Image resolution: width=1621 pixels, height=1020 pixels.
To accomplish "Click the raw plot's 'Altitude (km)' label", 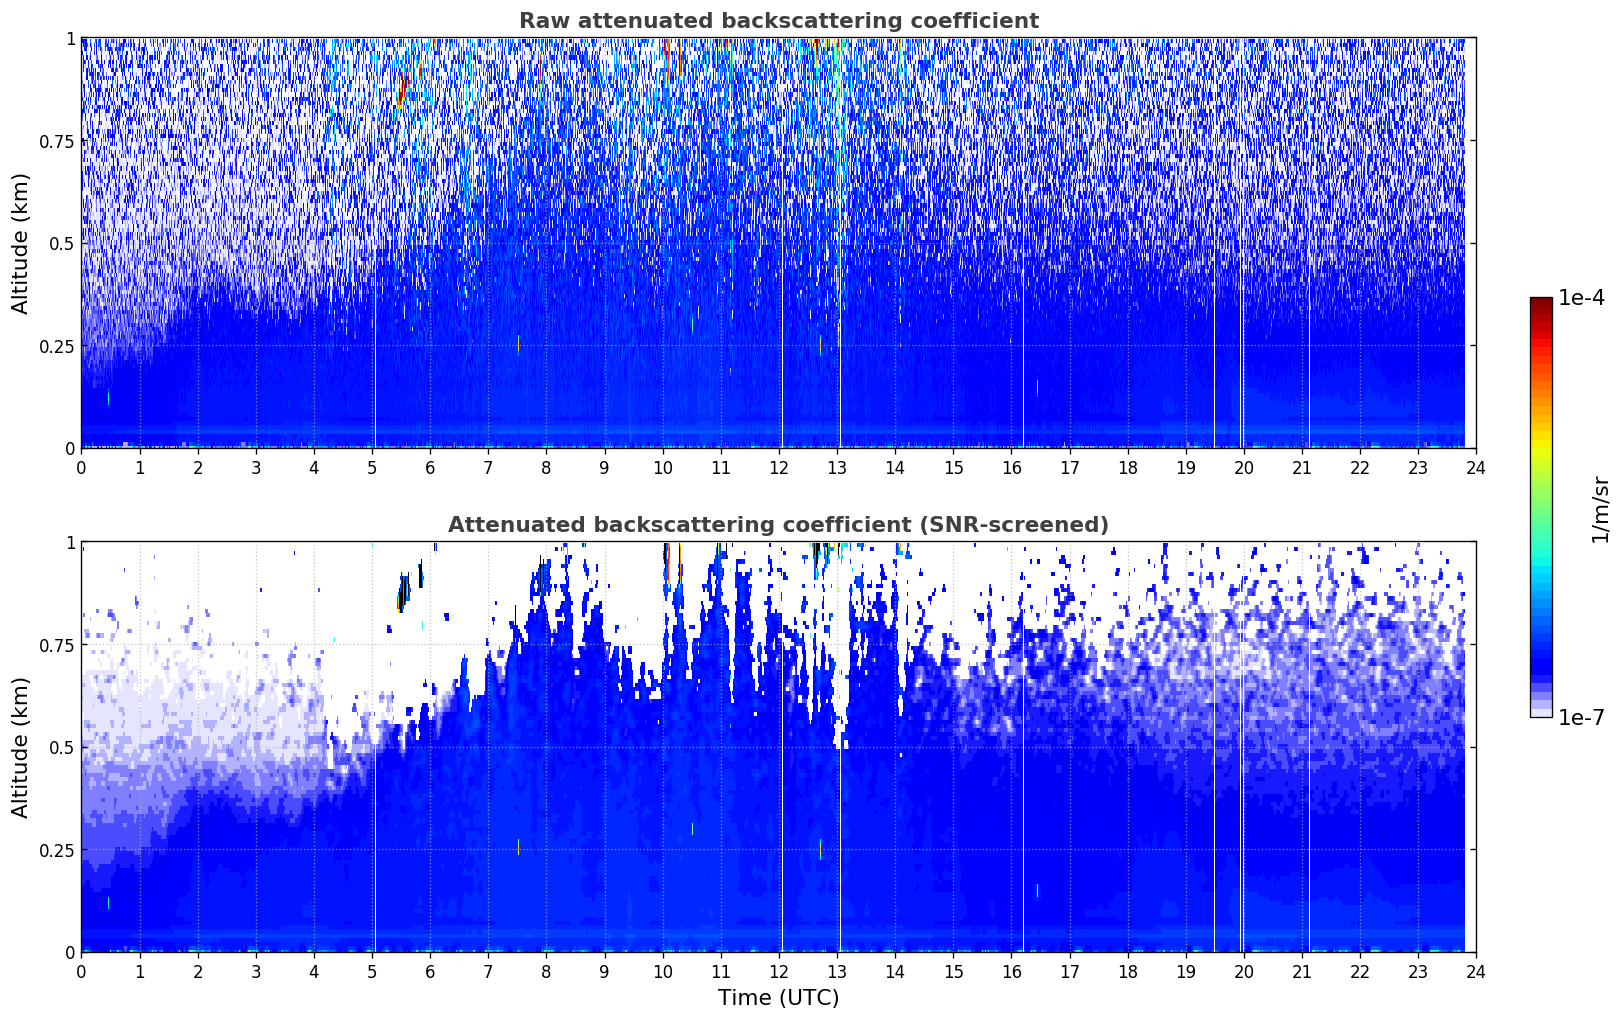I will point(21,243).
